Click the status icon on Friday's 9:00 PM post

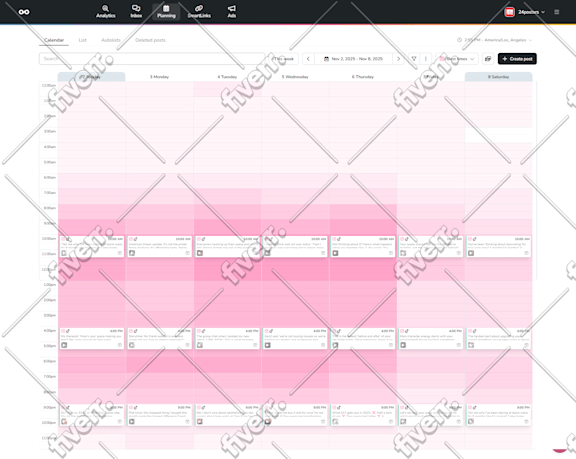coord(458,422)
